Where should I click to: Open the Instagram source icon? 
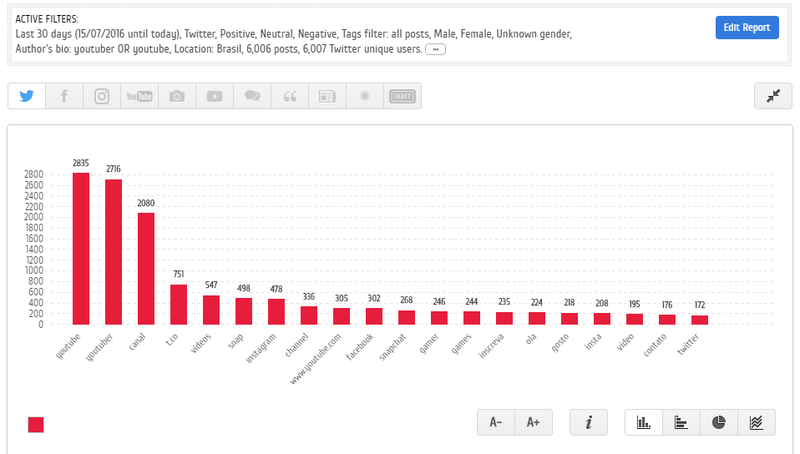coord(101,96)
